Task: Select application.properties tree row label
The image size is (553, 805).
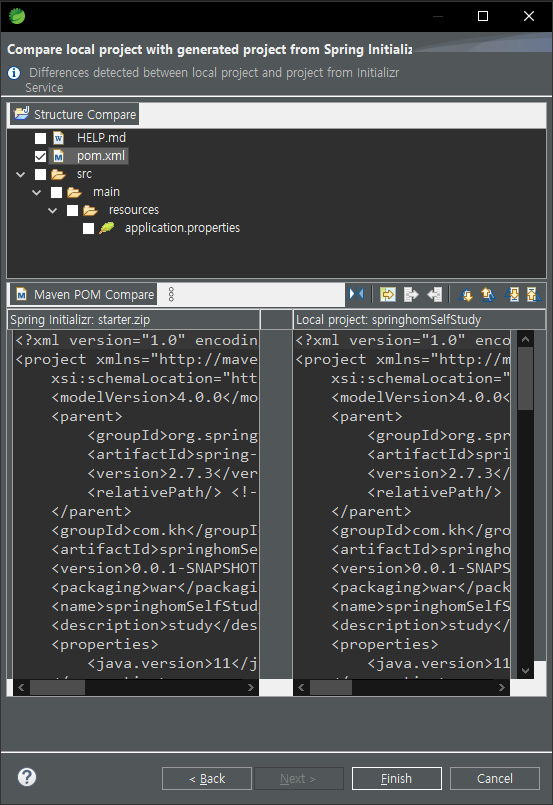Action: [182, 227]
